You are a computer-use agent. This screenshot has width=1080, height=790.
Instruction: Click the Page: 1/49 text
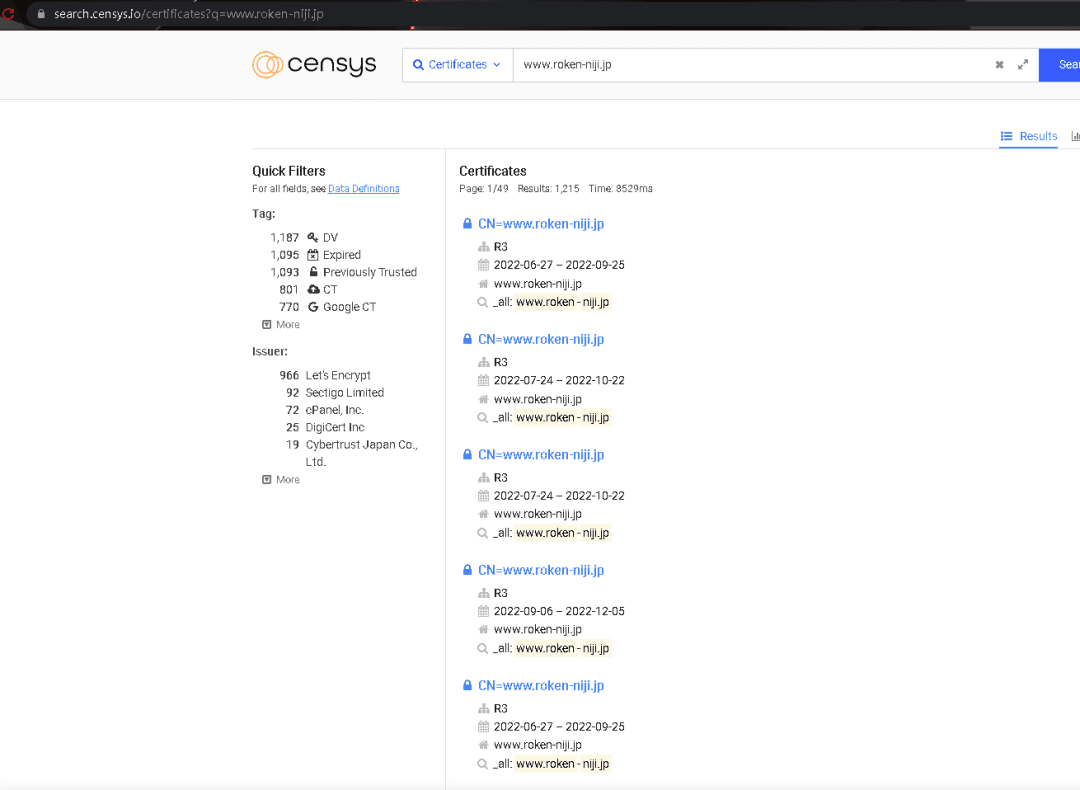484,189
